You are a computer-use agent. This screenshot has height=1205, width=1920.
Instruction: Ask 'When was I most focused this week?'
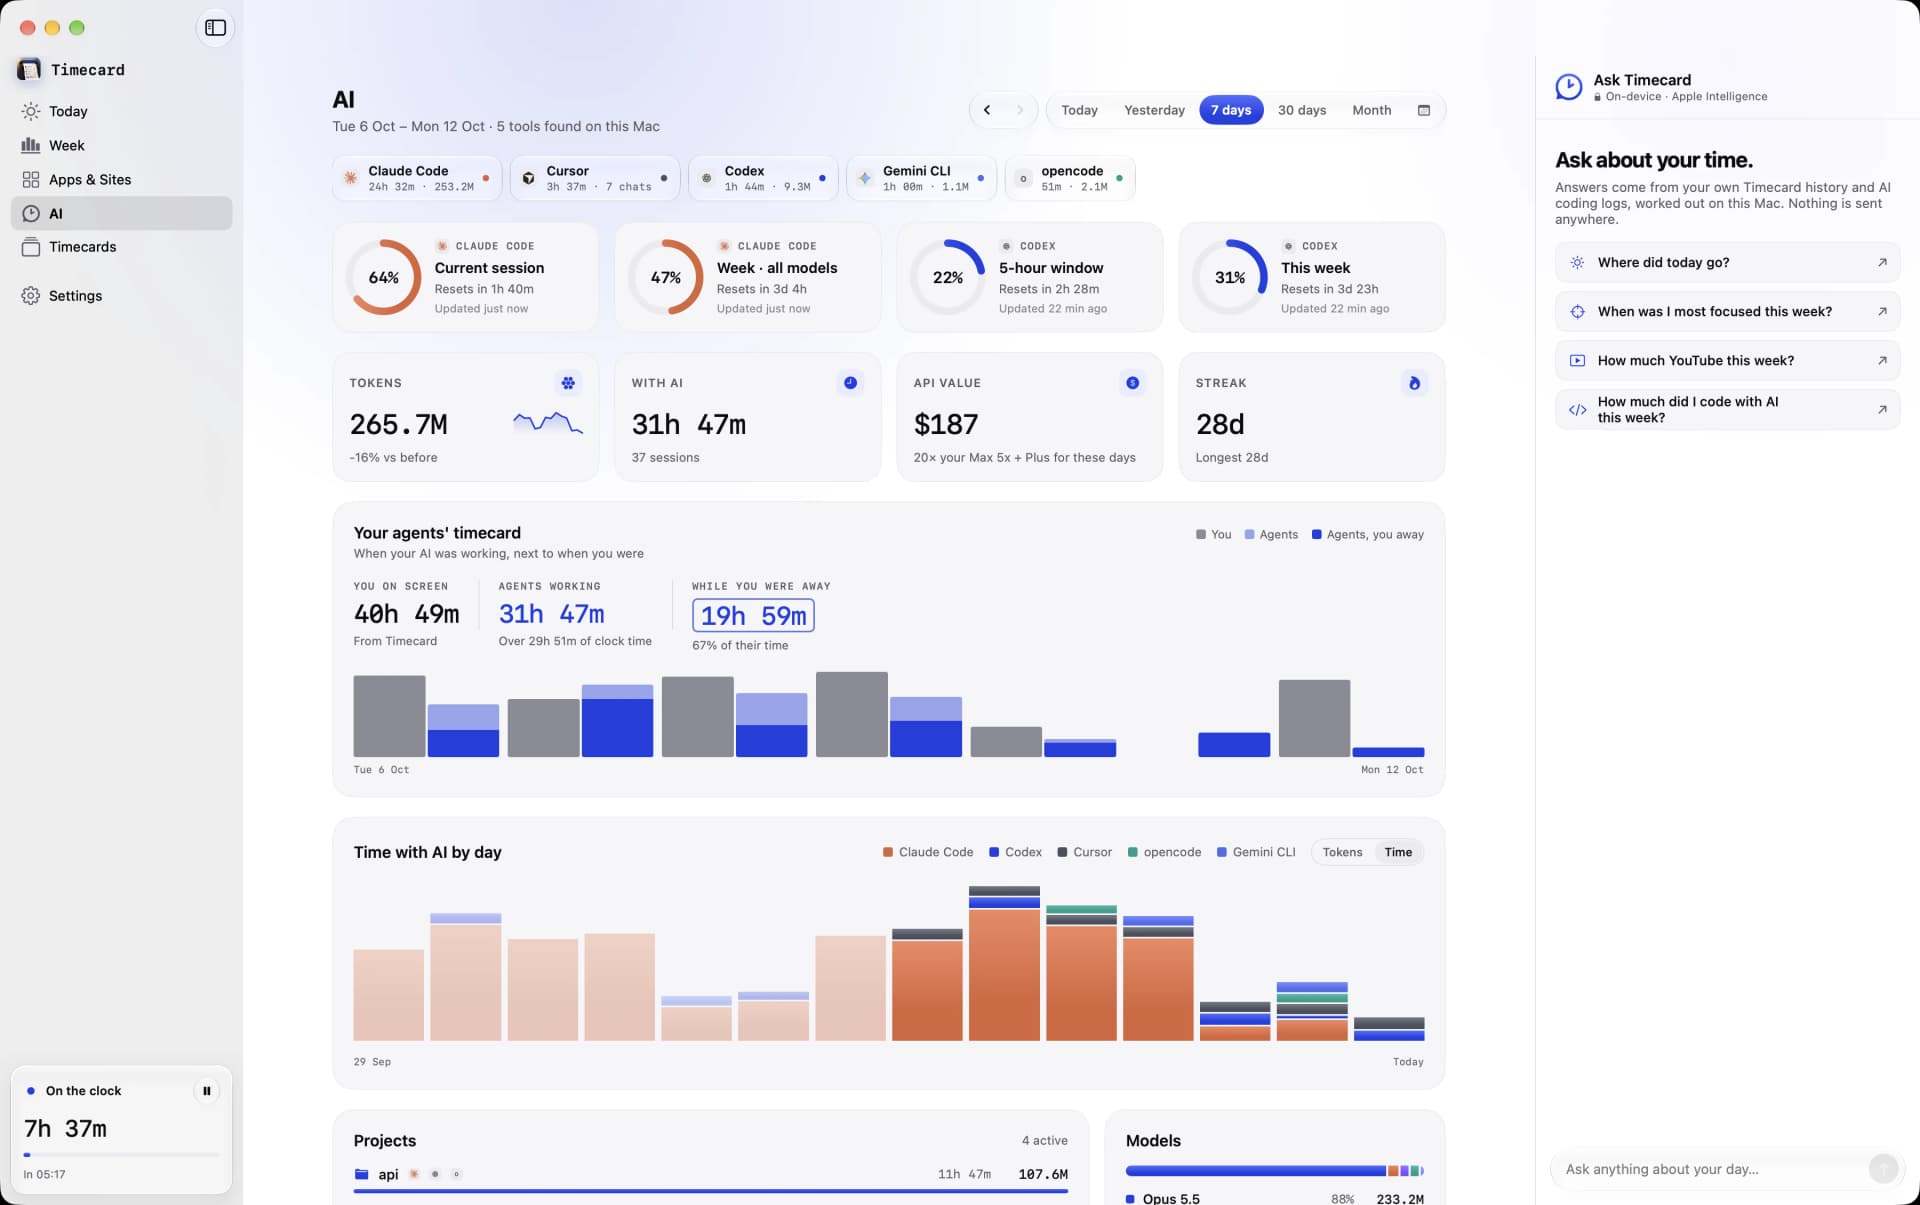[1727, 311]
